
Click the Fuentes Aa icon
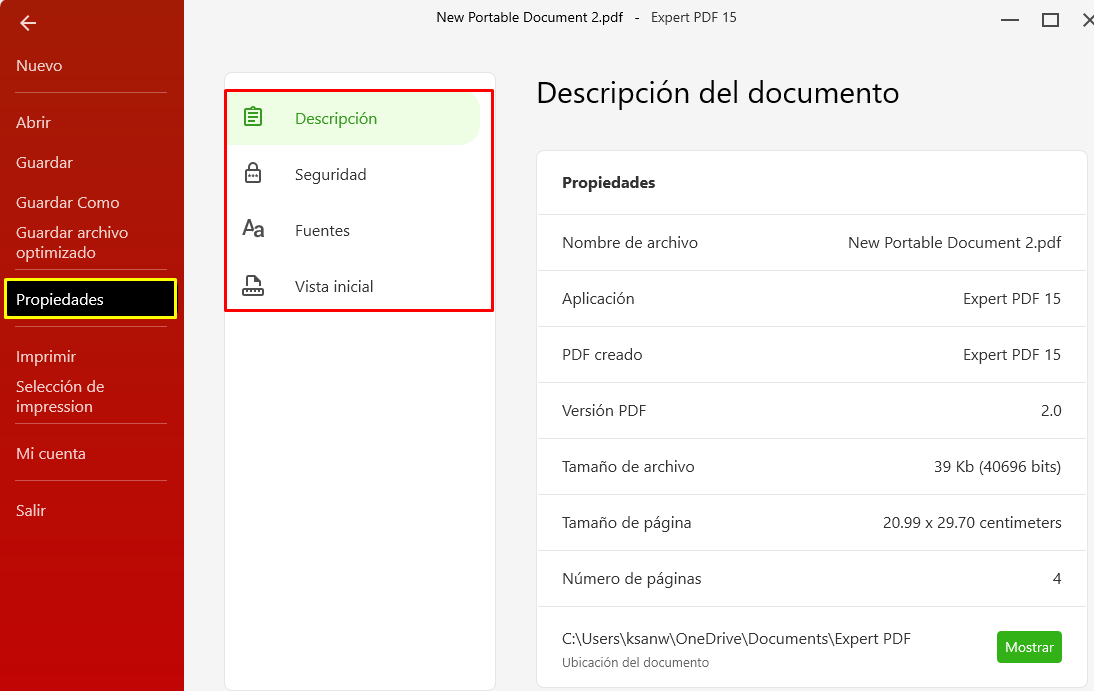(x=253, y=229)
